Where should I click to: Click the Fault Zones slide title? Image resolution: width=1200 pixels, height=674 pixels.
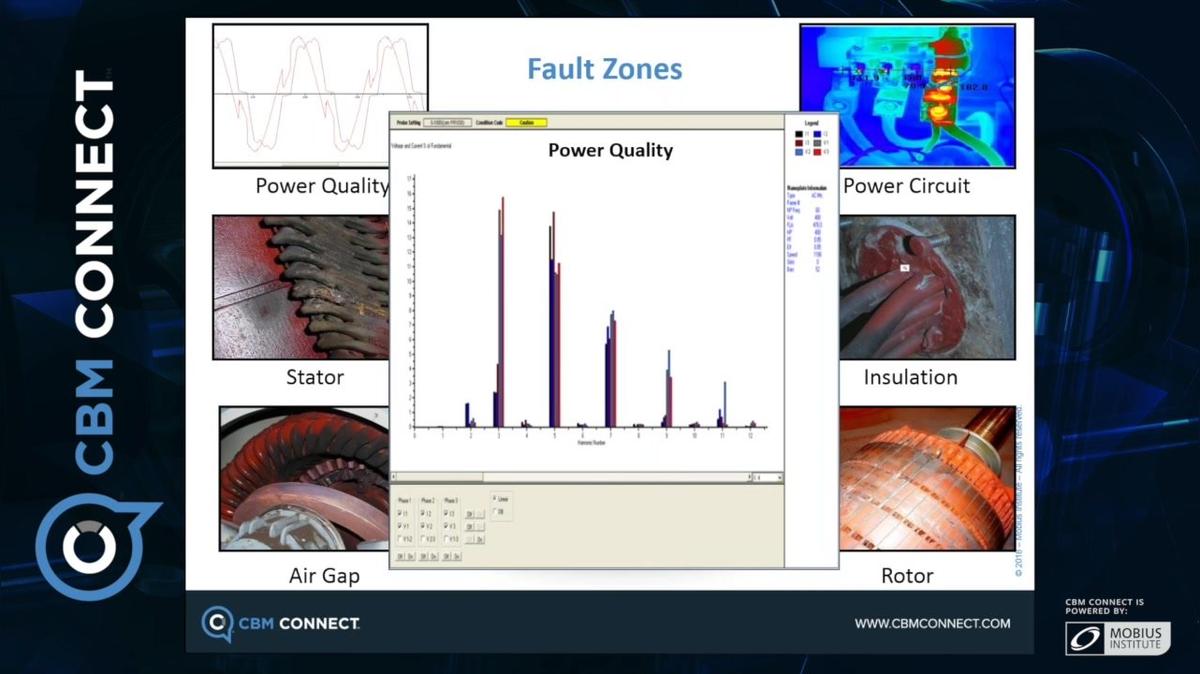point(605,69)
